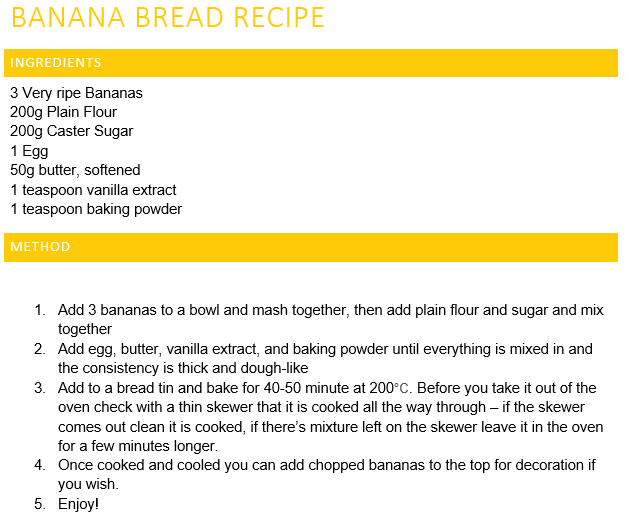Click the word 'together' in step 1
This screenshot has height=524, width=627.
(x=85, y=329)
